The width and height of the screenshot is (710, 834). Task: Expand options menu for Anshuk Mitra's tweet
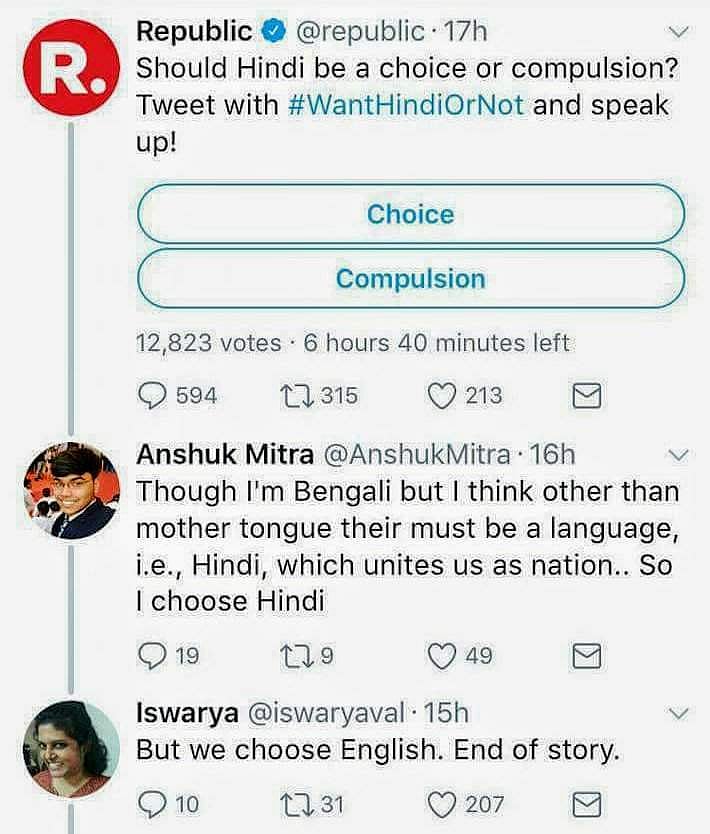679,455
